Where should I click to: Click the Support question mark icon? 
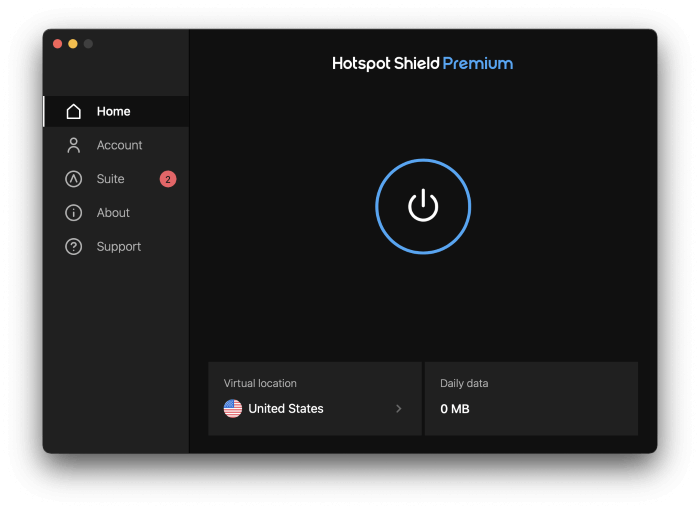[x=74, y=247]
